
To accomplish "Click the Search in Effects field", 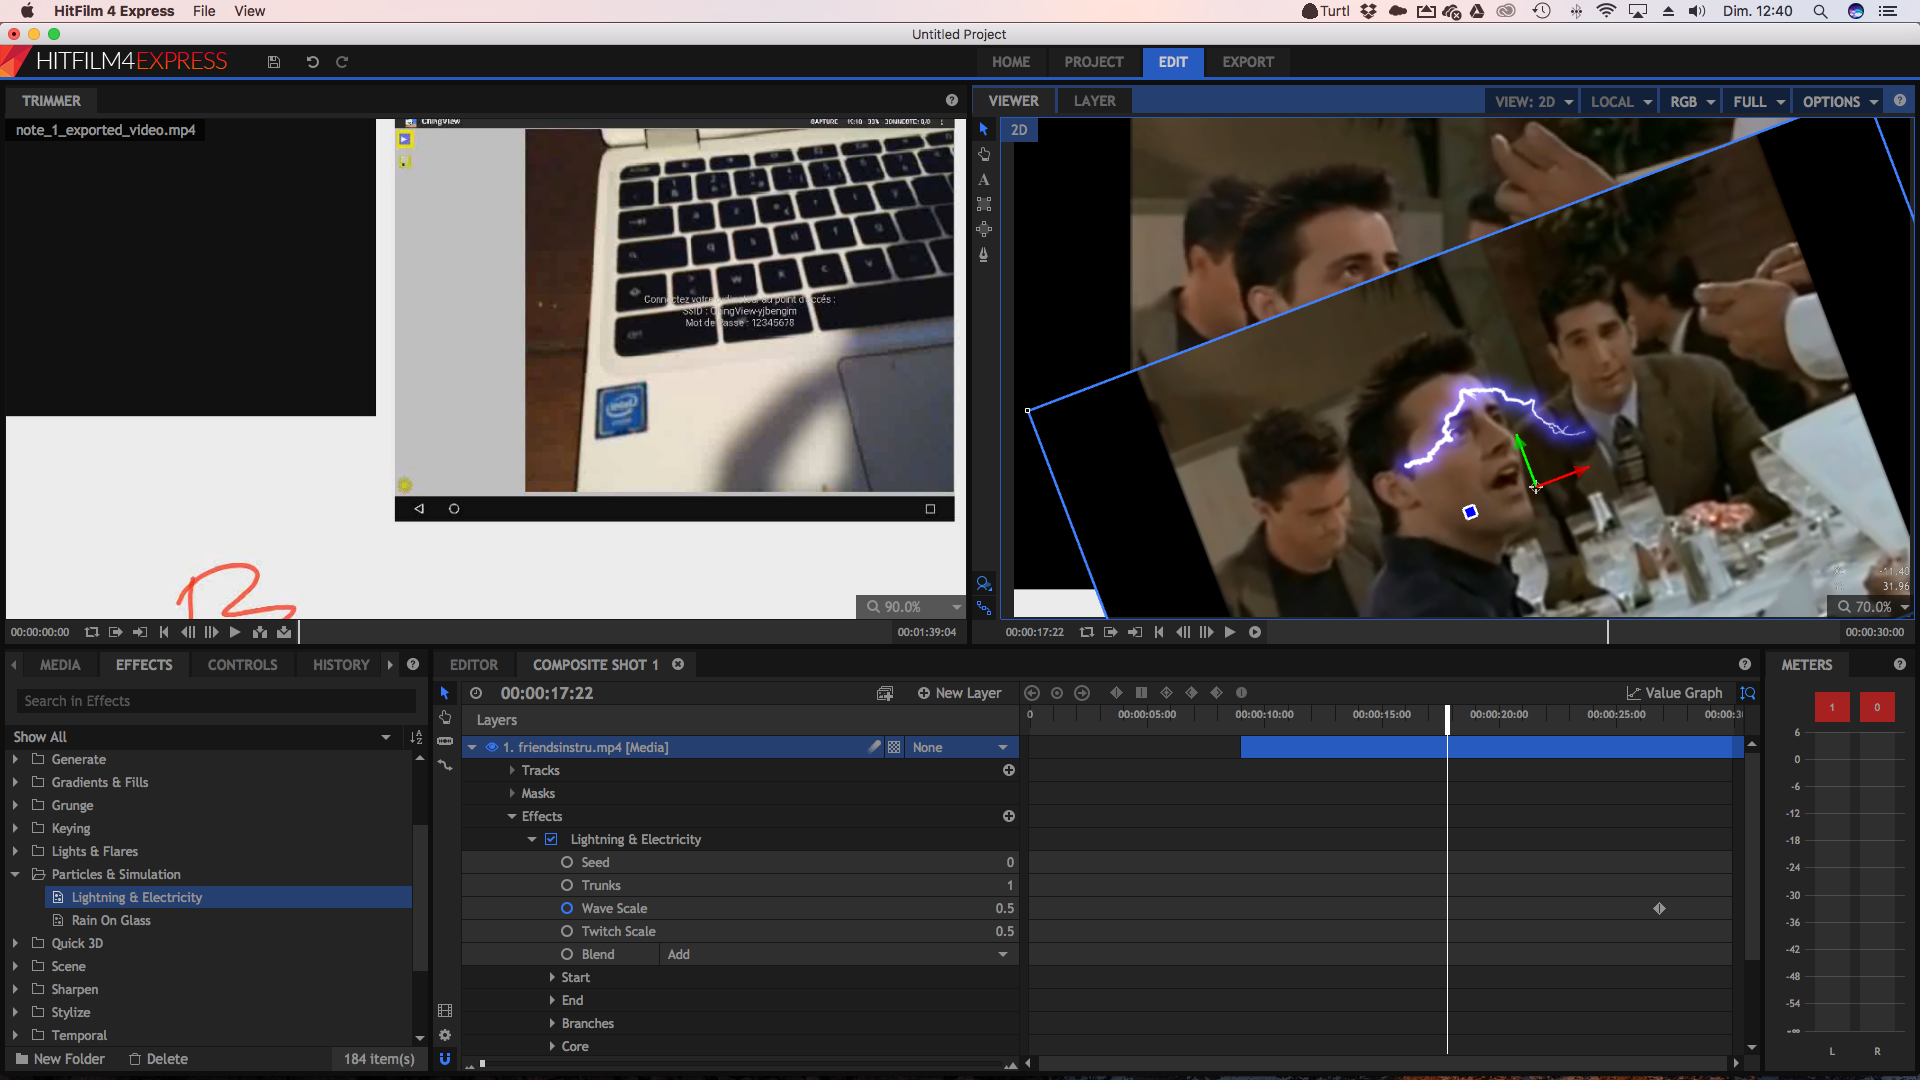I will point(216,701).
